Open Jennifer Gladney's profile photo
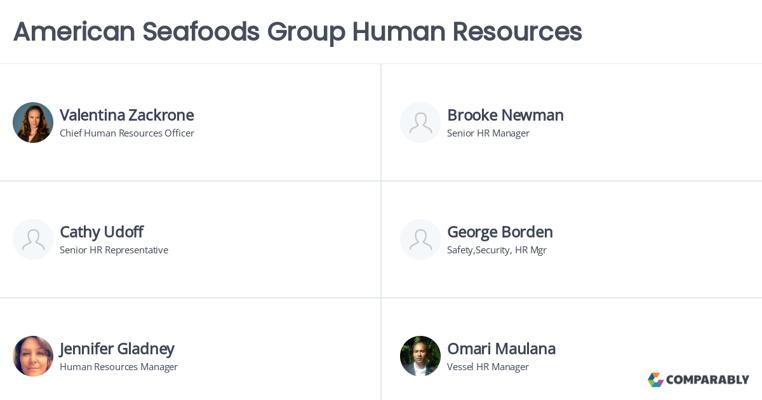The height and width of the screenshot is (400, 762). coord(33,356)
